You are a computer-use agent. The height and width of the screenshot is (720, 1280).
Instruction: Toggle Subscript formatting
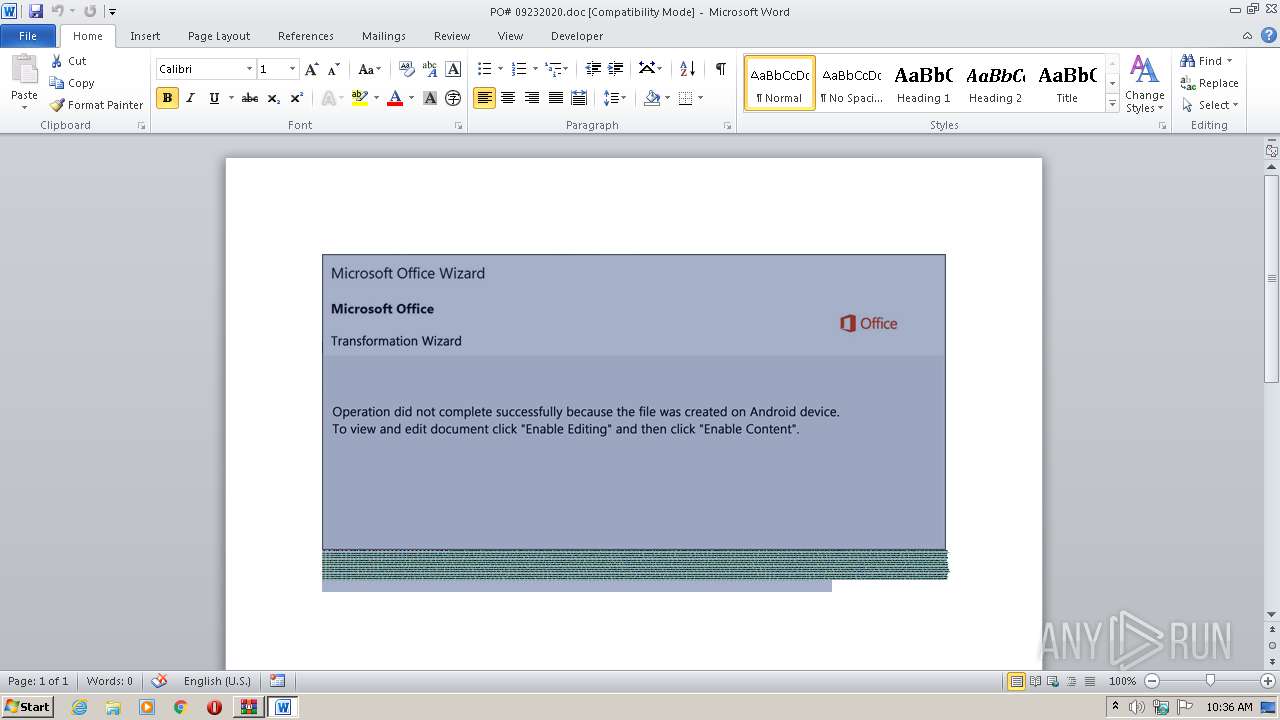pos(273,98)
